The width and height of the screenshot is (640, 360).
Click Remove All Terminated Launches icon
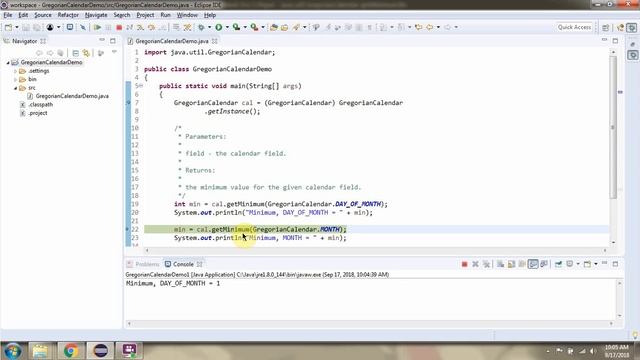(486, 264)
